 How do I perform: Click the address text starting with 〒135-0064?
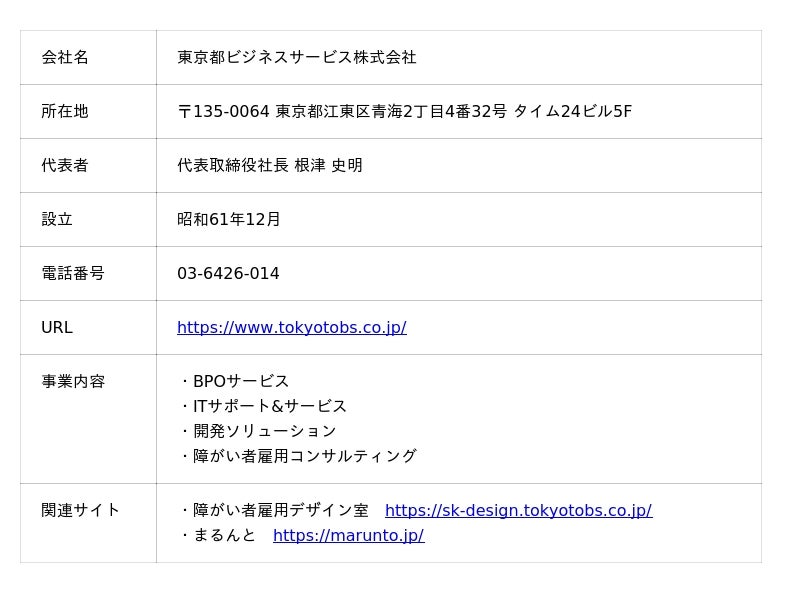tap(404, 112)
